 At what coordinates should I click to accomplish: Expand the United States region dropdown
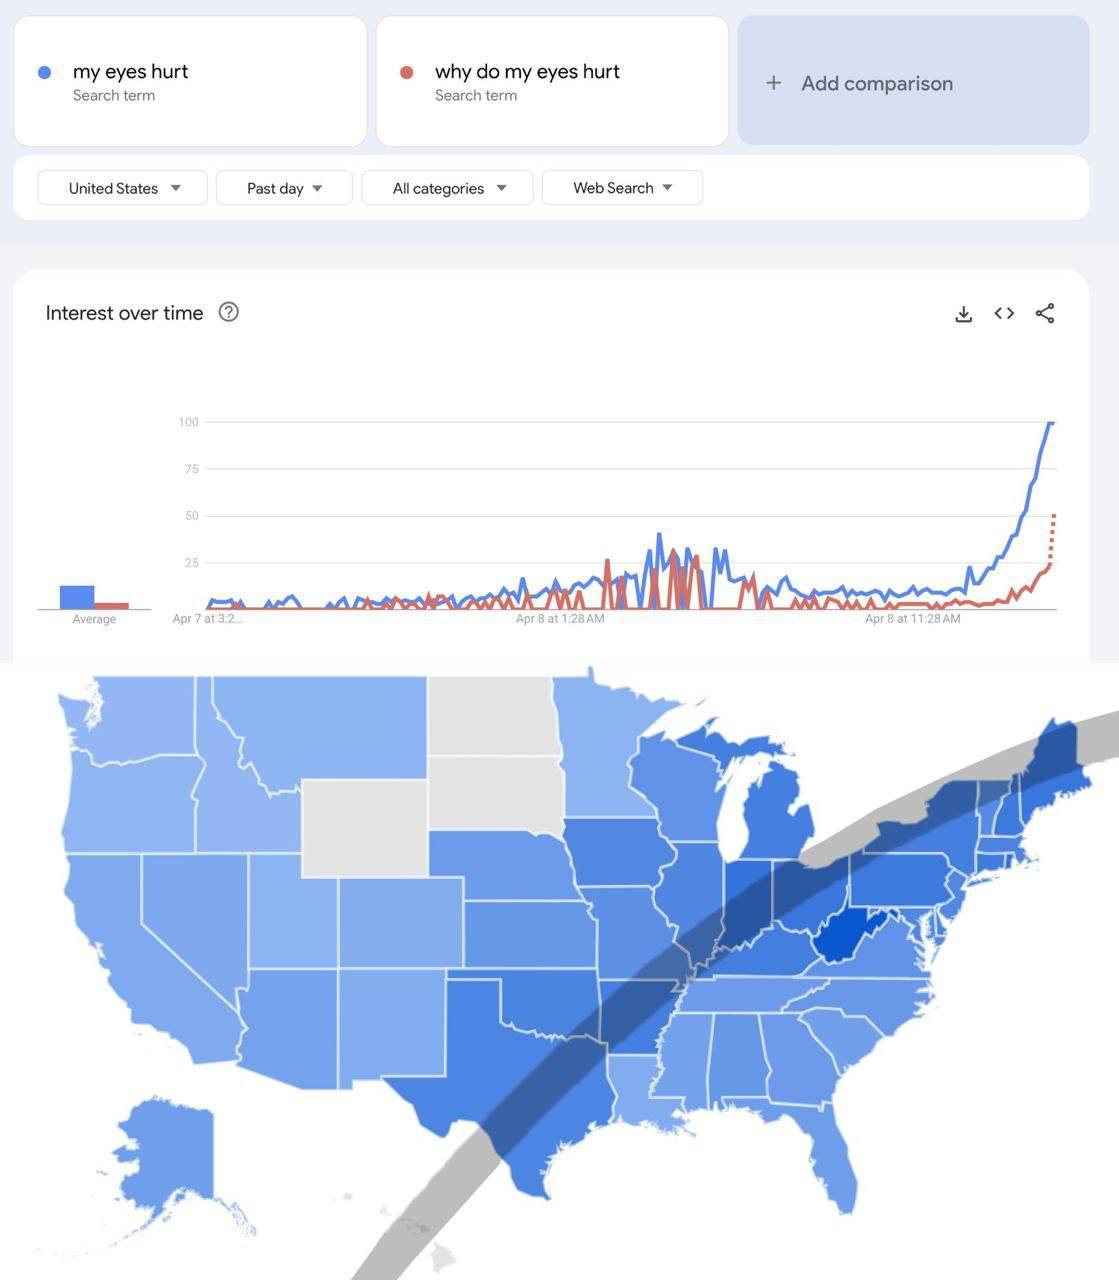122,188
